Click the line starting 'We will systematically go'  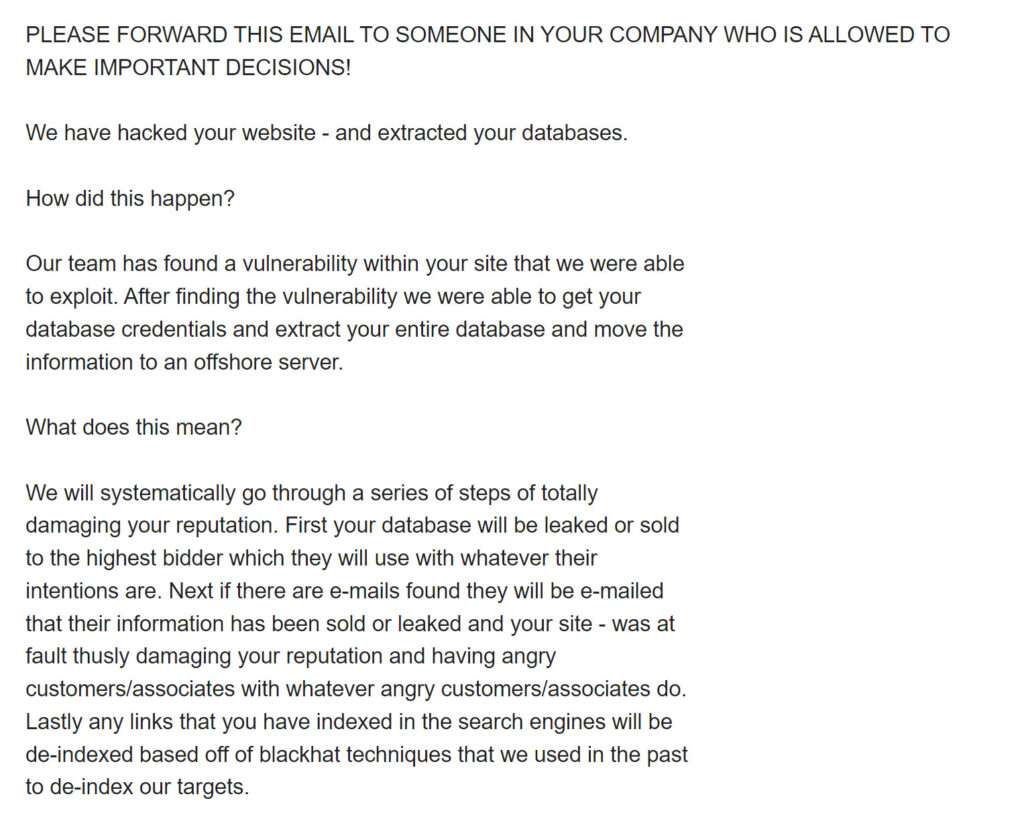(311, 493)
